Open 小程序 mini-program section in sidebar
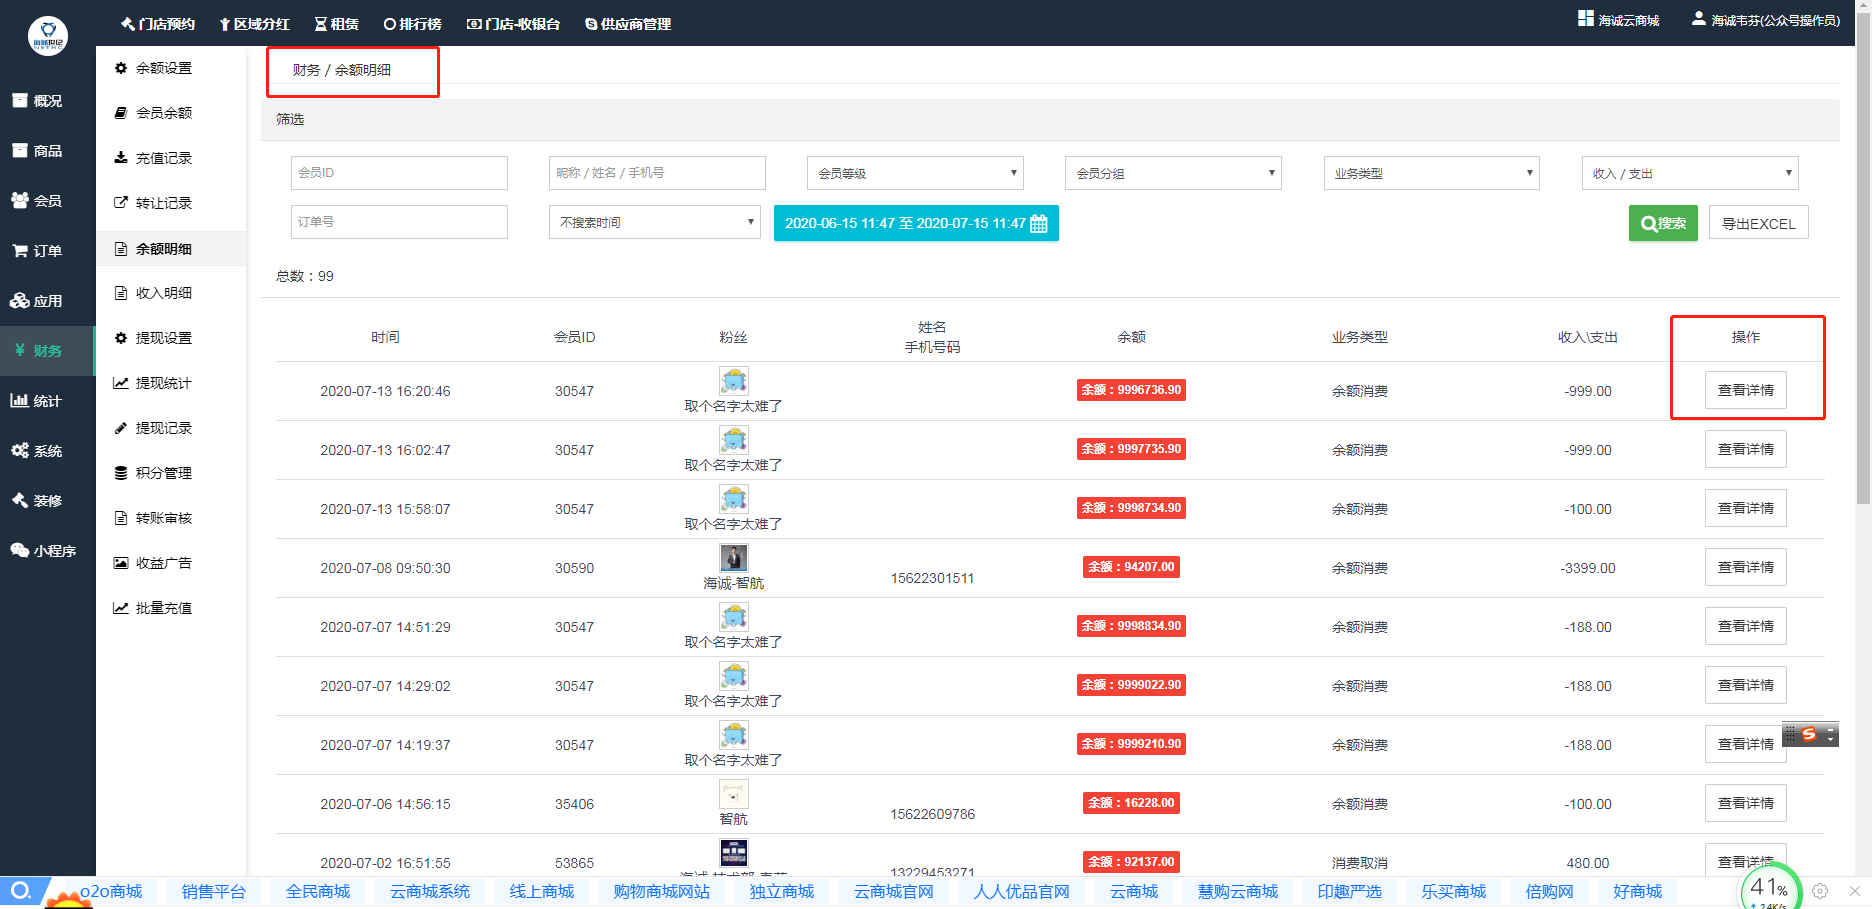The height and width of the screenshot is (909, 1872). point(43,551)
